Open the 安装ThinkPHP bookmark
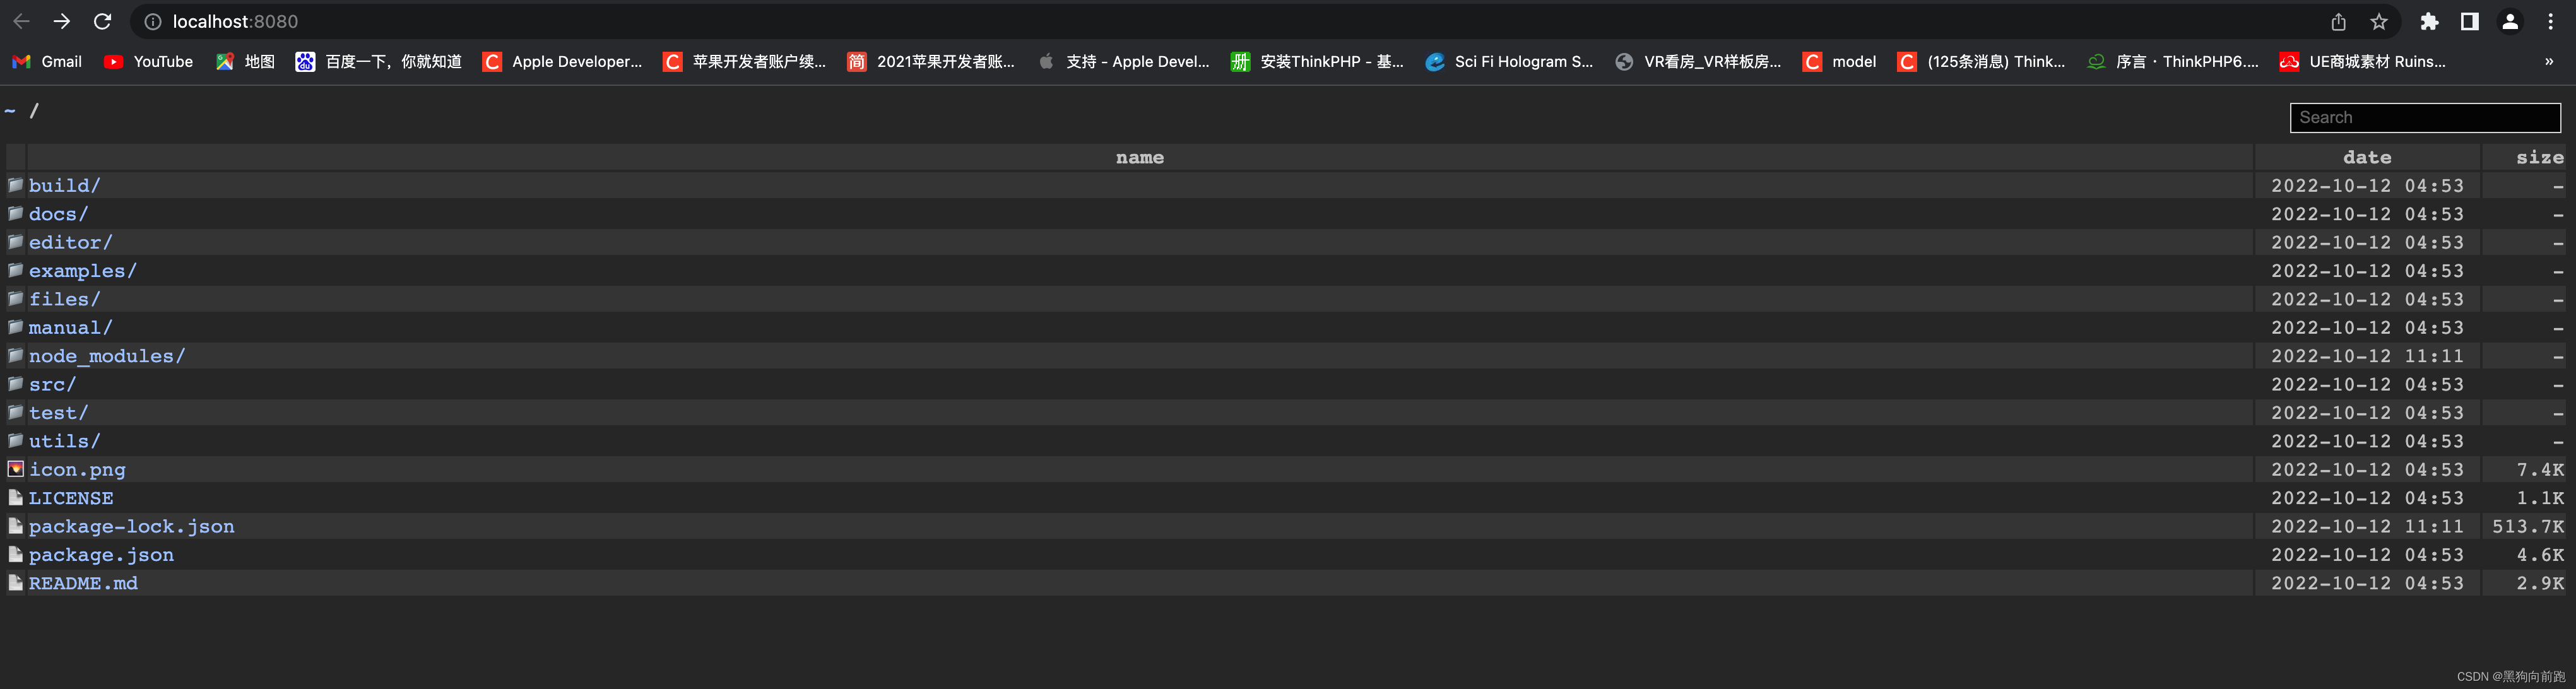 [x=1317, y=61]
